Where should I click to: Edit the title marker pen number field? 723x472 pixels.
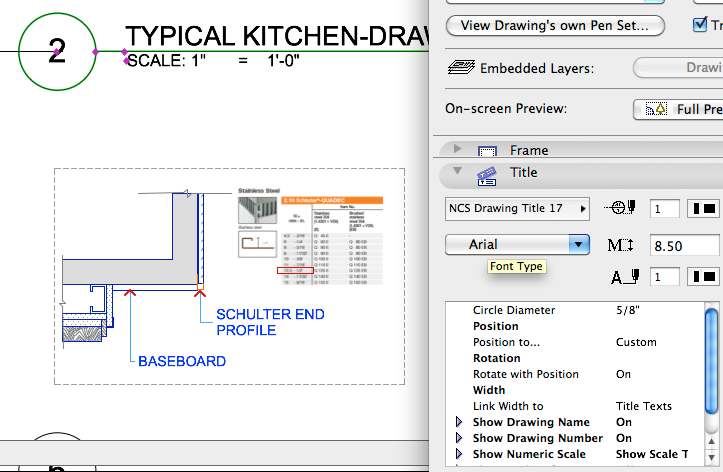pyautogui.click(x=664, y=209)
